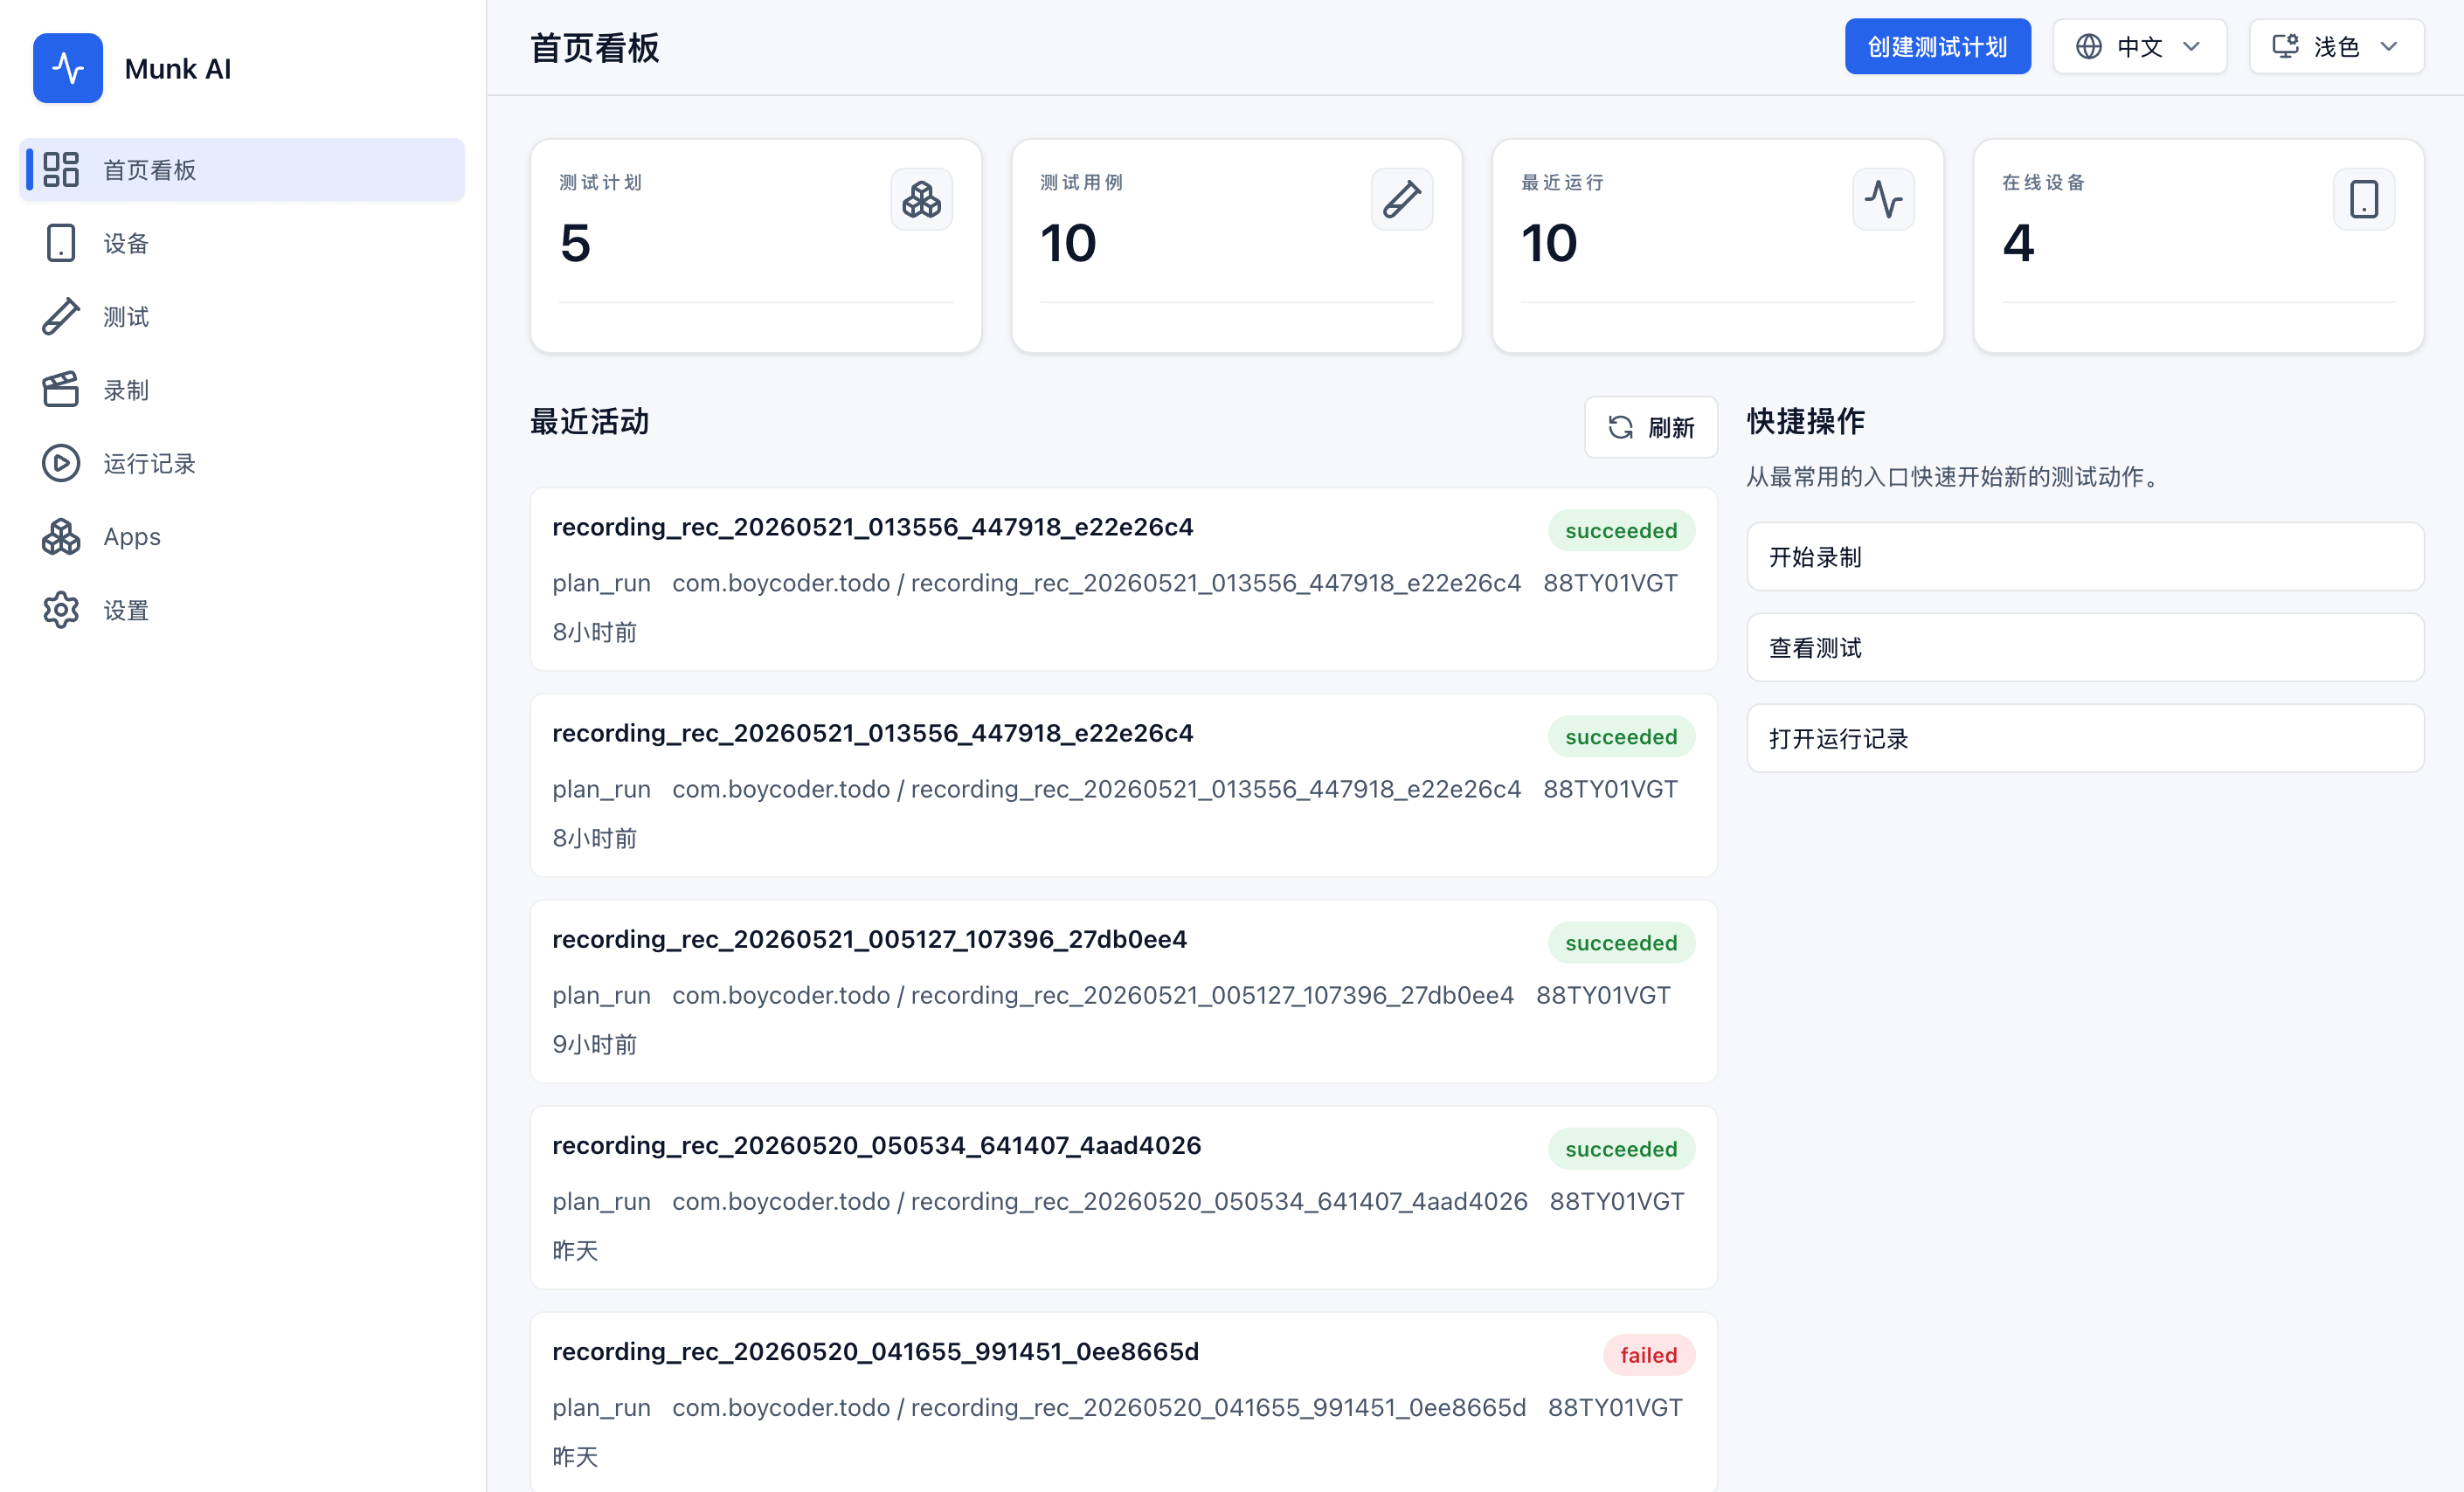This screenshot has width=2464, height=1492.
Task: Click the chevron on the 浅色 dropdown
Action: coord(2389,47)
